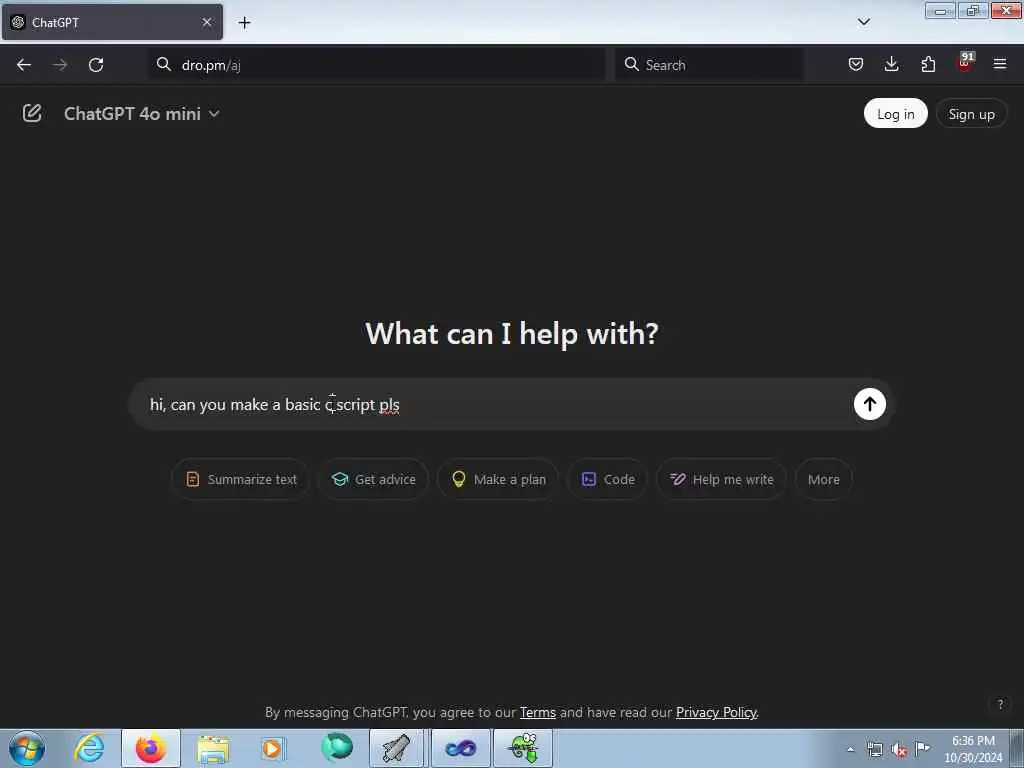
Task: Show hidden tray icons arrow
Action: 850,750
